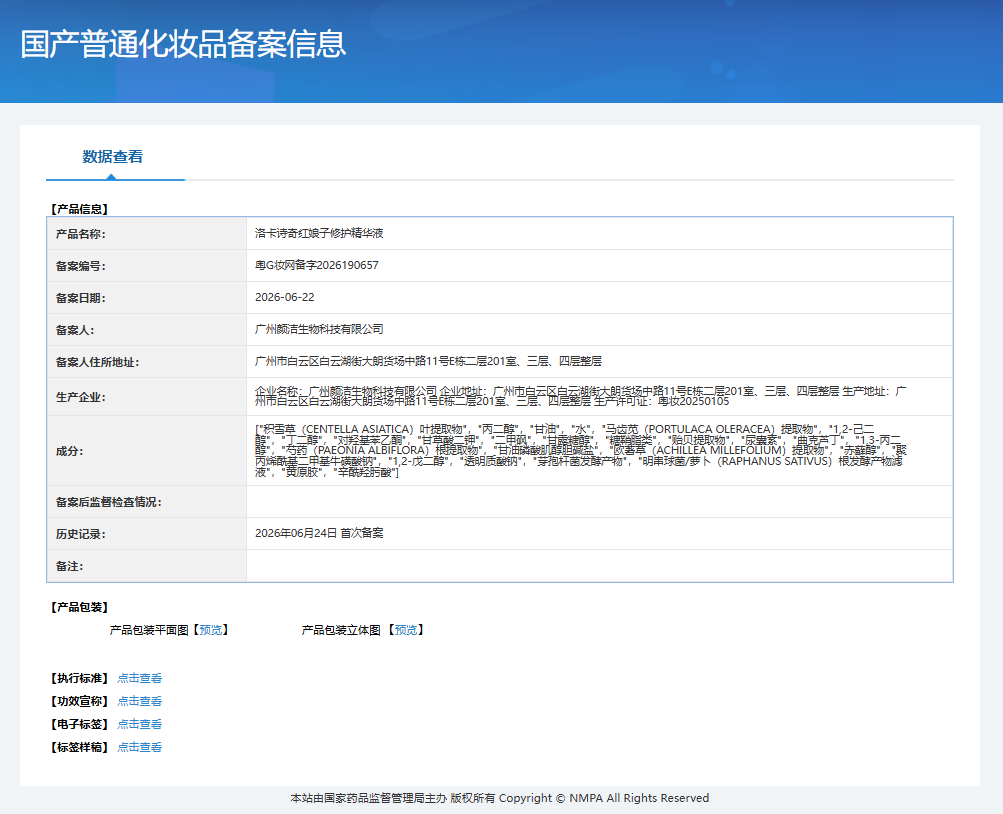1003x814 pixels.
Task: Click the 成分 ingredients list text
Action: (581, 451)
